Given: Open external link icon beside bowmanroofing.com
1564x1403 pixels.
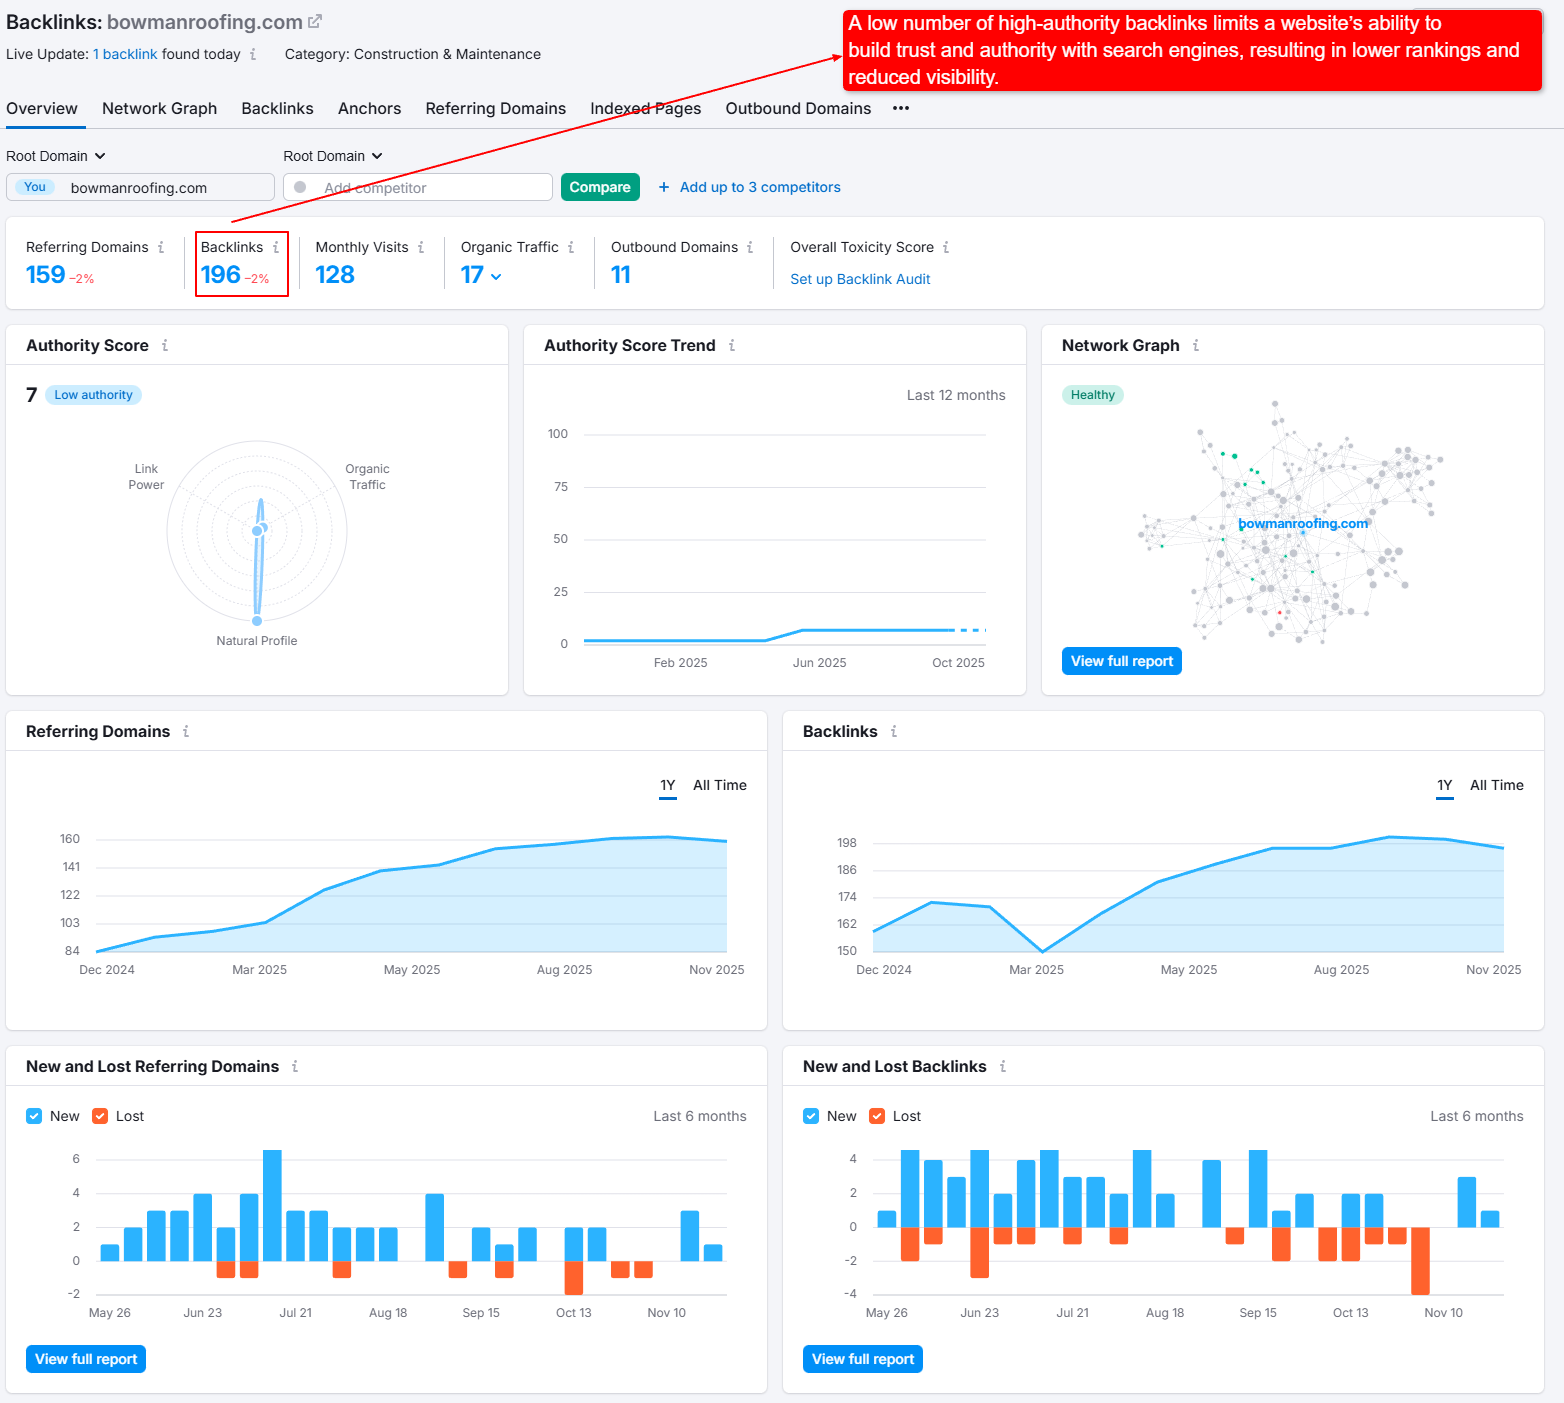Looking at the screenshot, I should 315,21.
